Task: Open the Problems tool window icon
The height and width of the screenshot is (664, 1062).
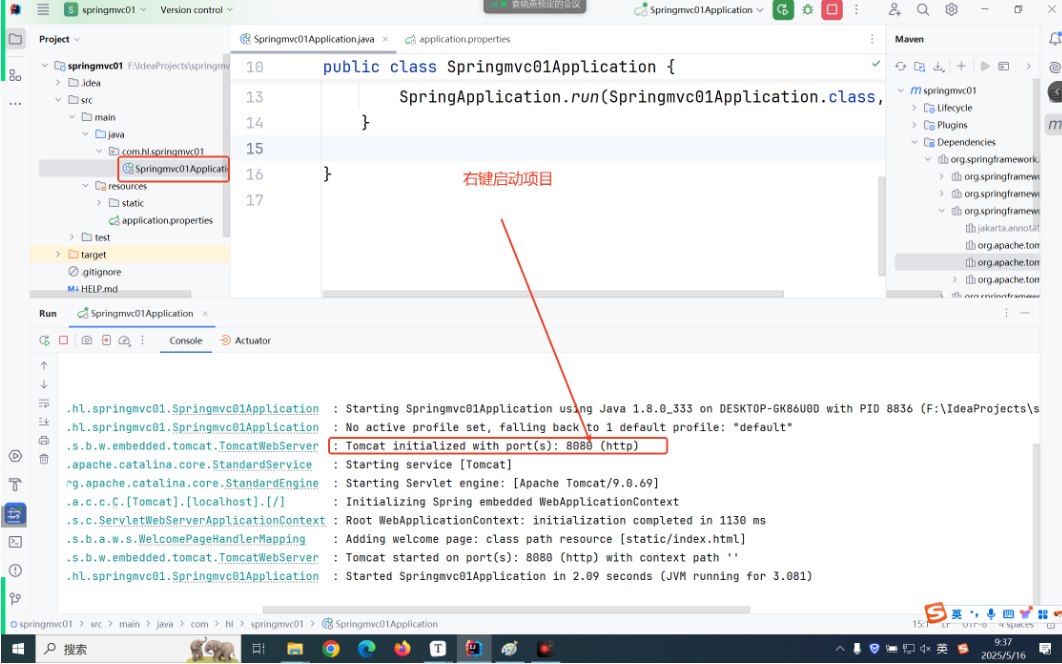Action: (15, 570)
